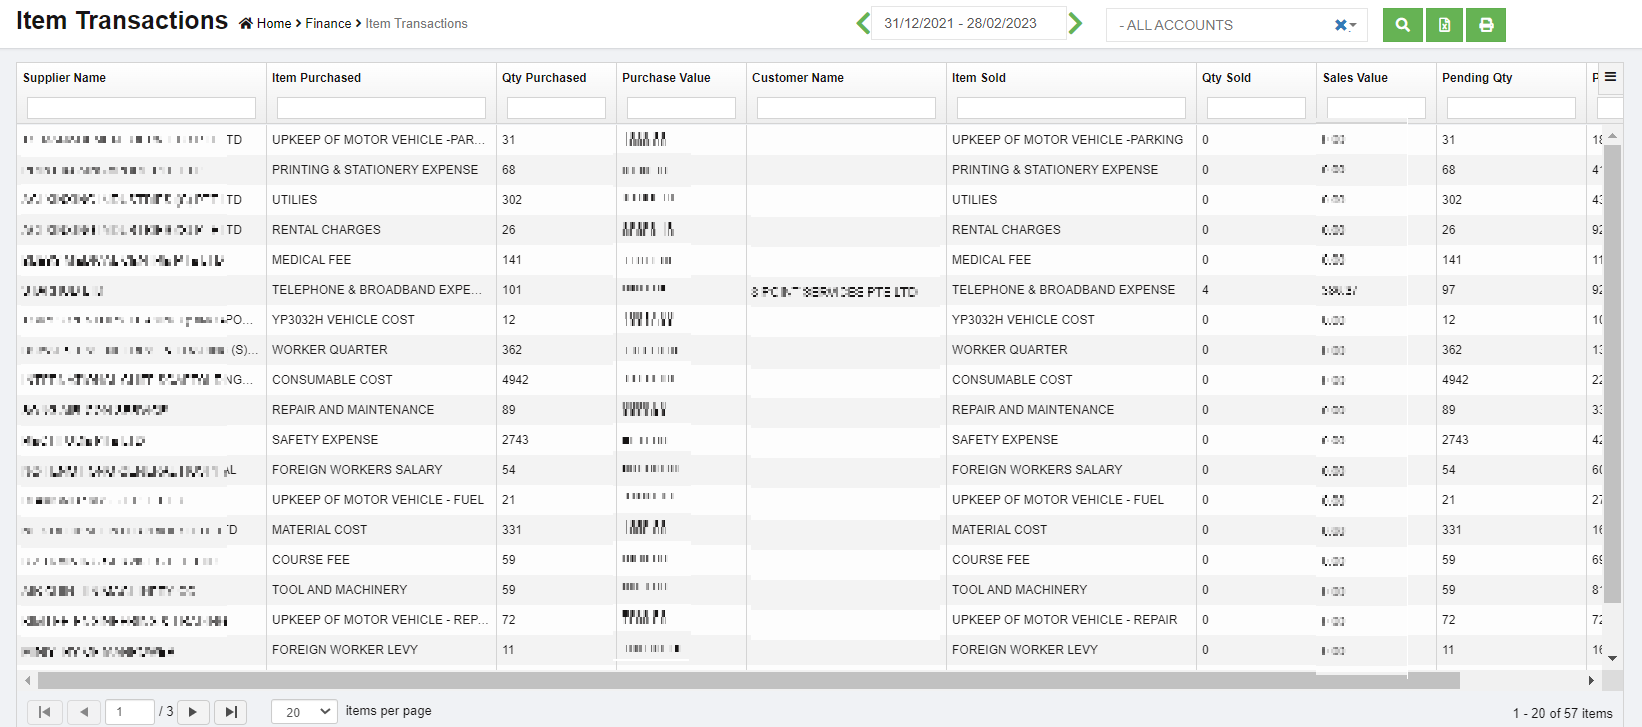
Task: Click the Customer Name filter box
Action: [846, 108]
